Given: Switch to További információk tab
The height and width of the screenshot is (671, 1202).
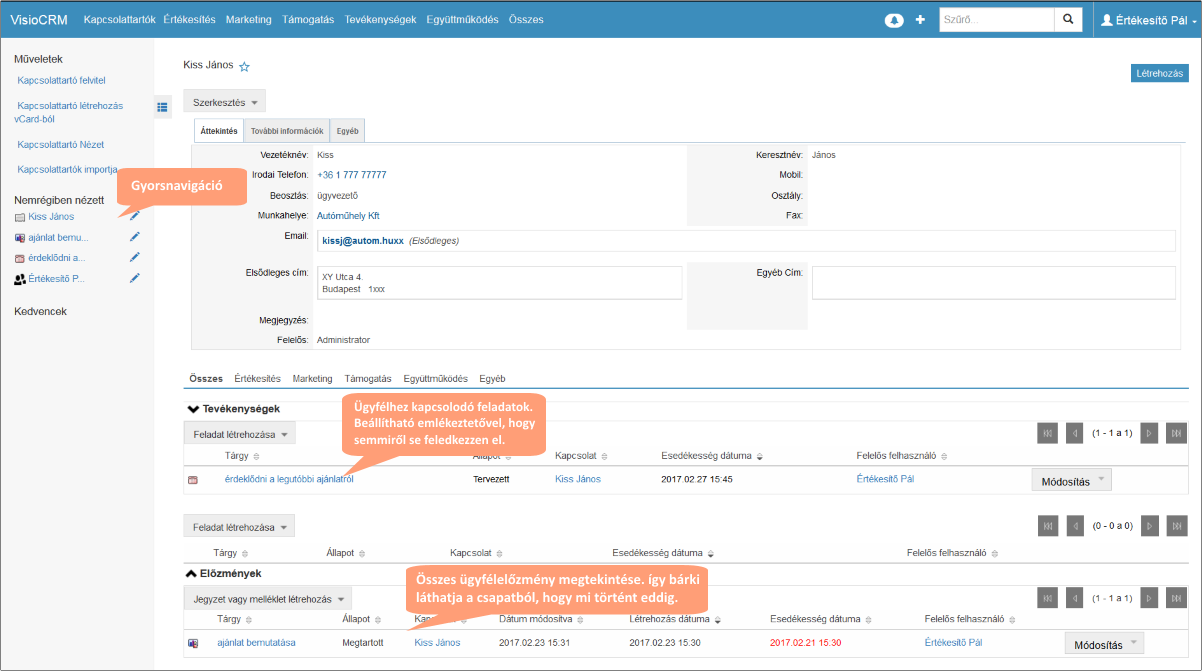Looking at the screenshot, I should click(286, 131).
